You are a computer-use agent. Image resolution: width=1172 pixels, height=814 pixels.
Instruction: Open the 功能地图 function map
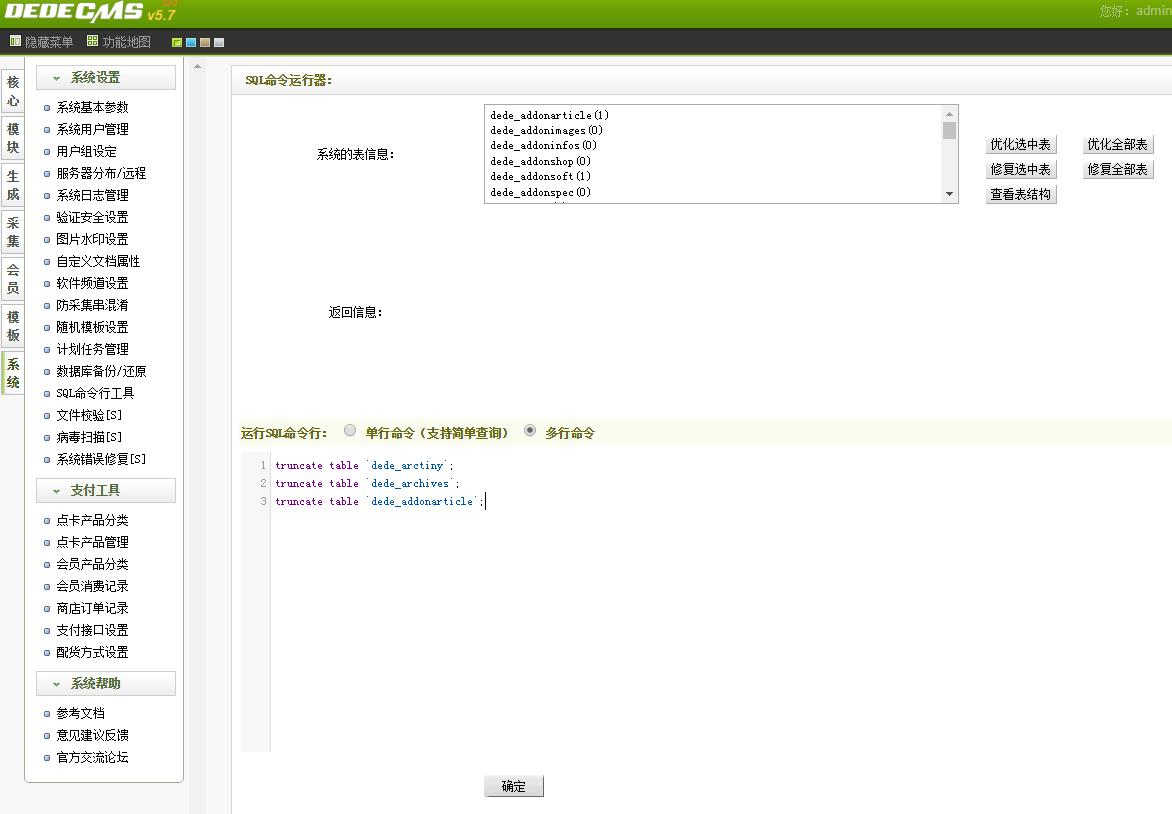point(119,42)
